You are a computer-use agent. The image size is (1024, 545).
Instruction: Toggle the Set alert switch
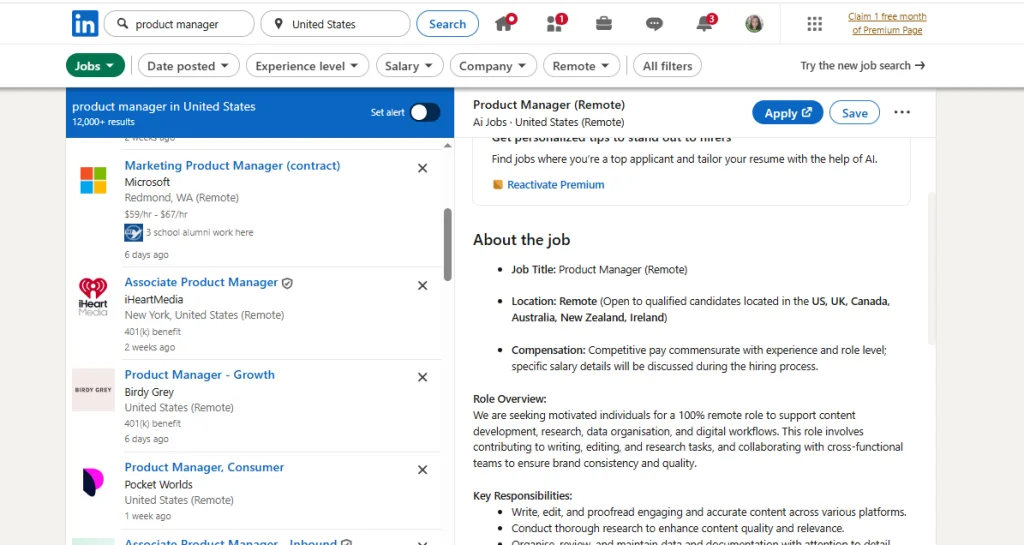[x=425, y=112]
